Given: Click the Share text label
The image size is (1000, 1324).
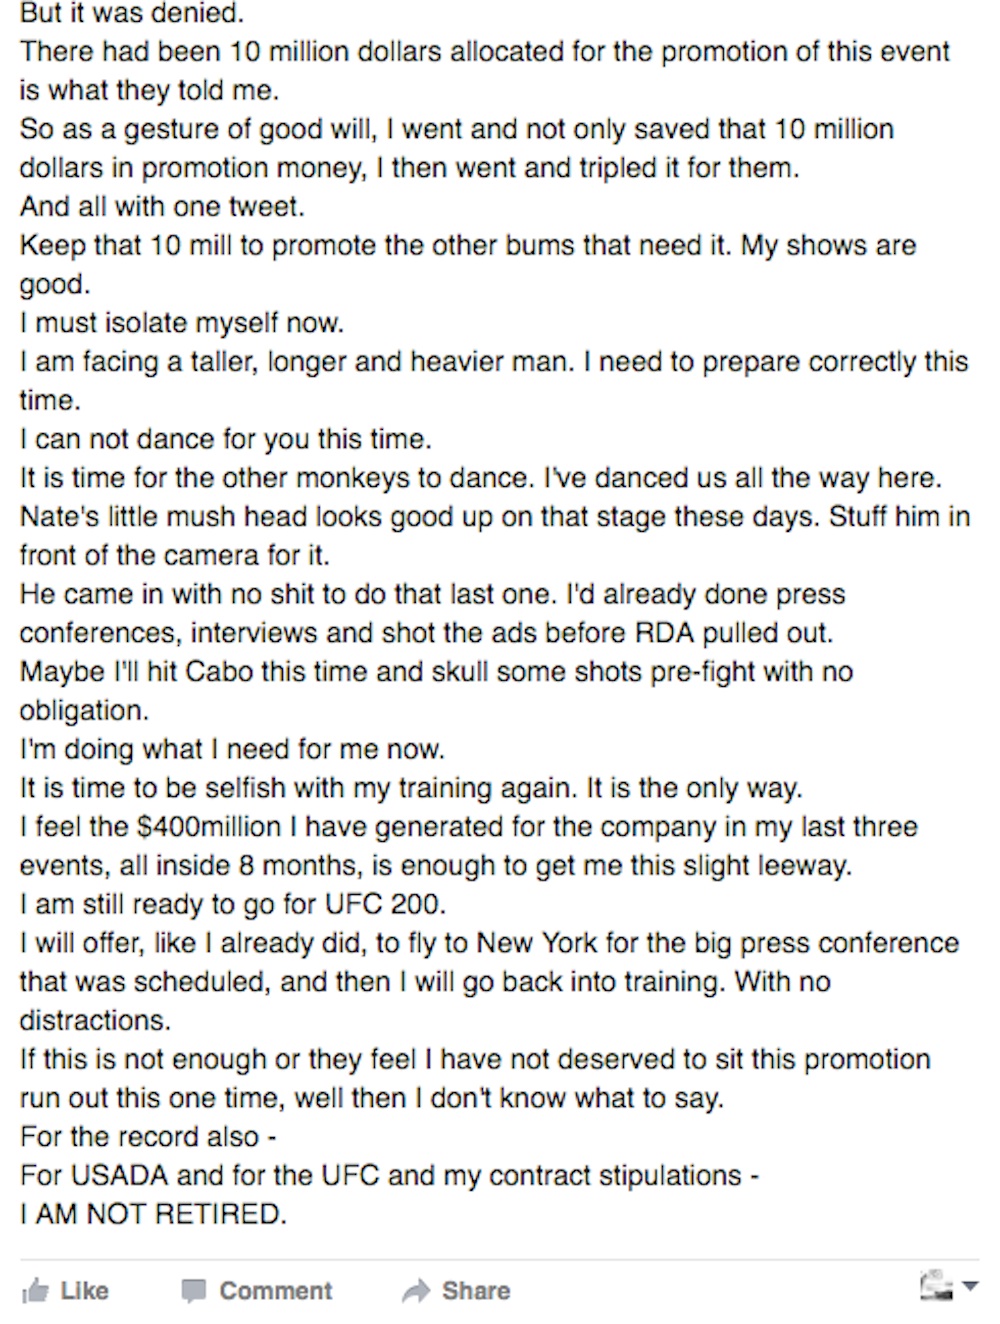Looking at the screenshot, I should point(476,1291).
